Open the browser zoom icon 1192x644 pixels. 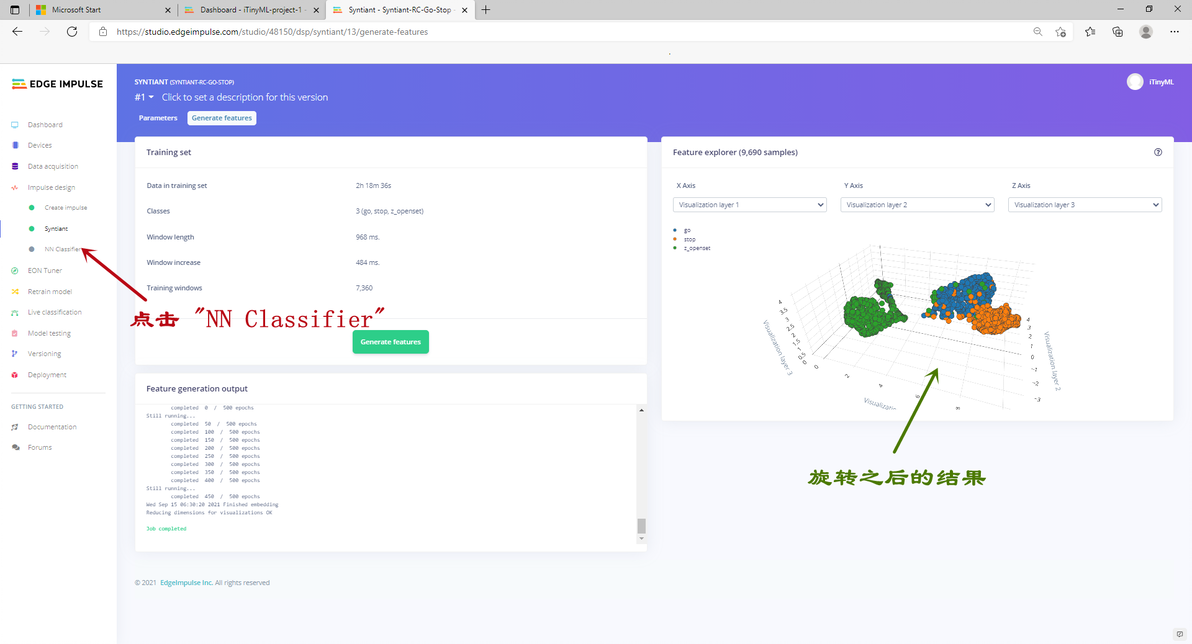click(1038, 32)
